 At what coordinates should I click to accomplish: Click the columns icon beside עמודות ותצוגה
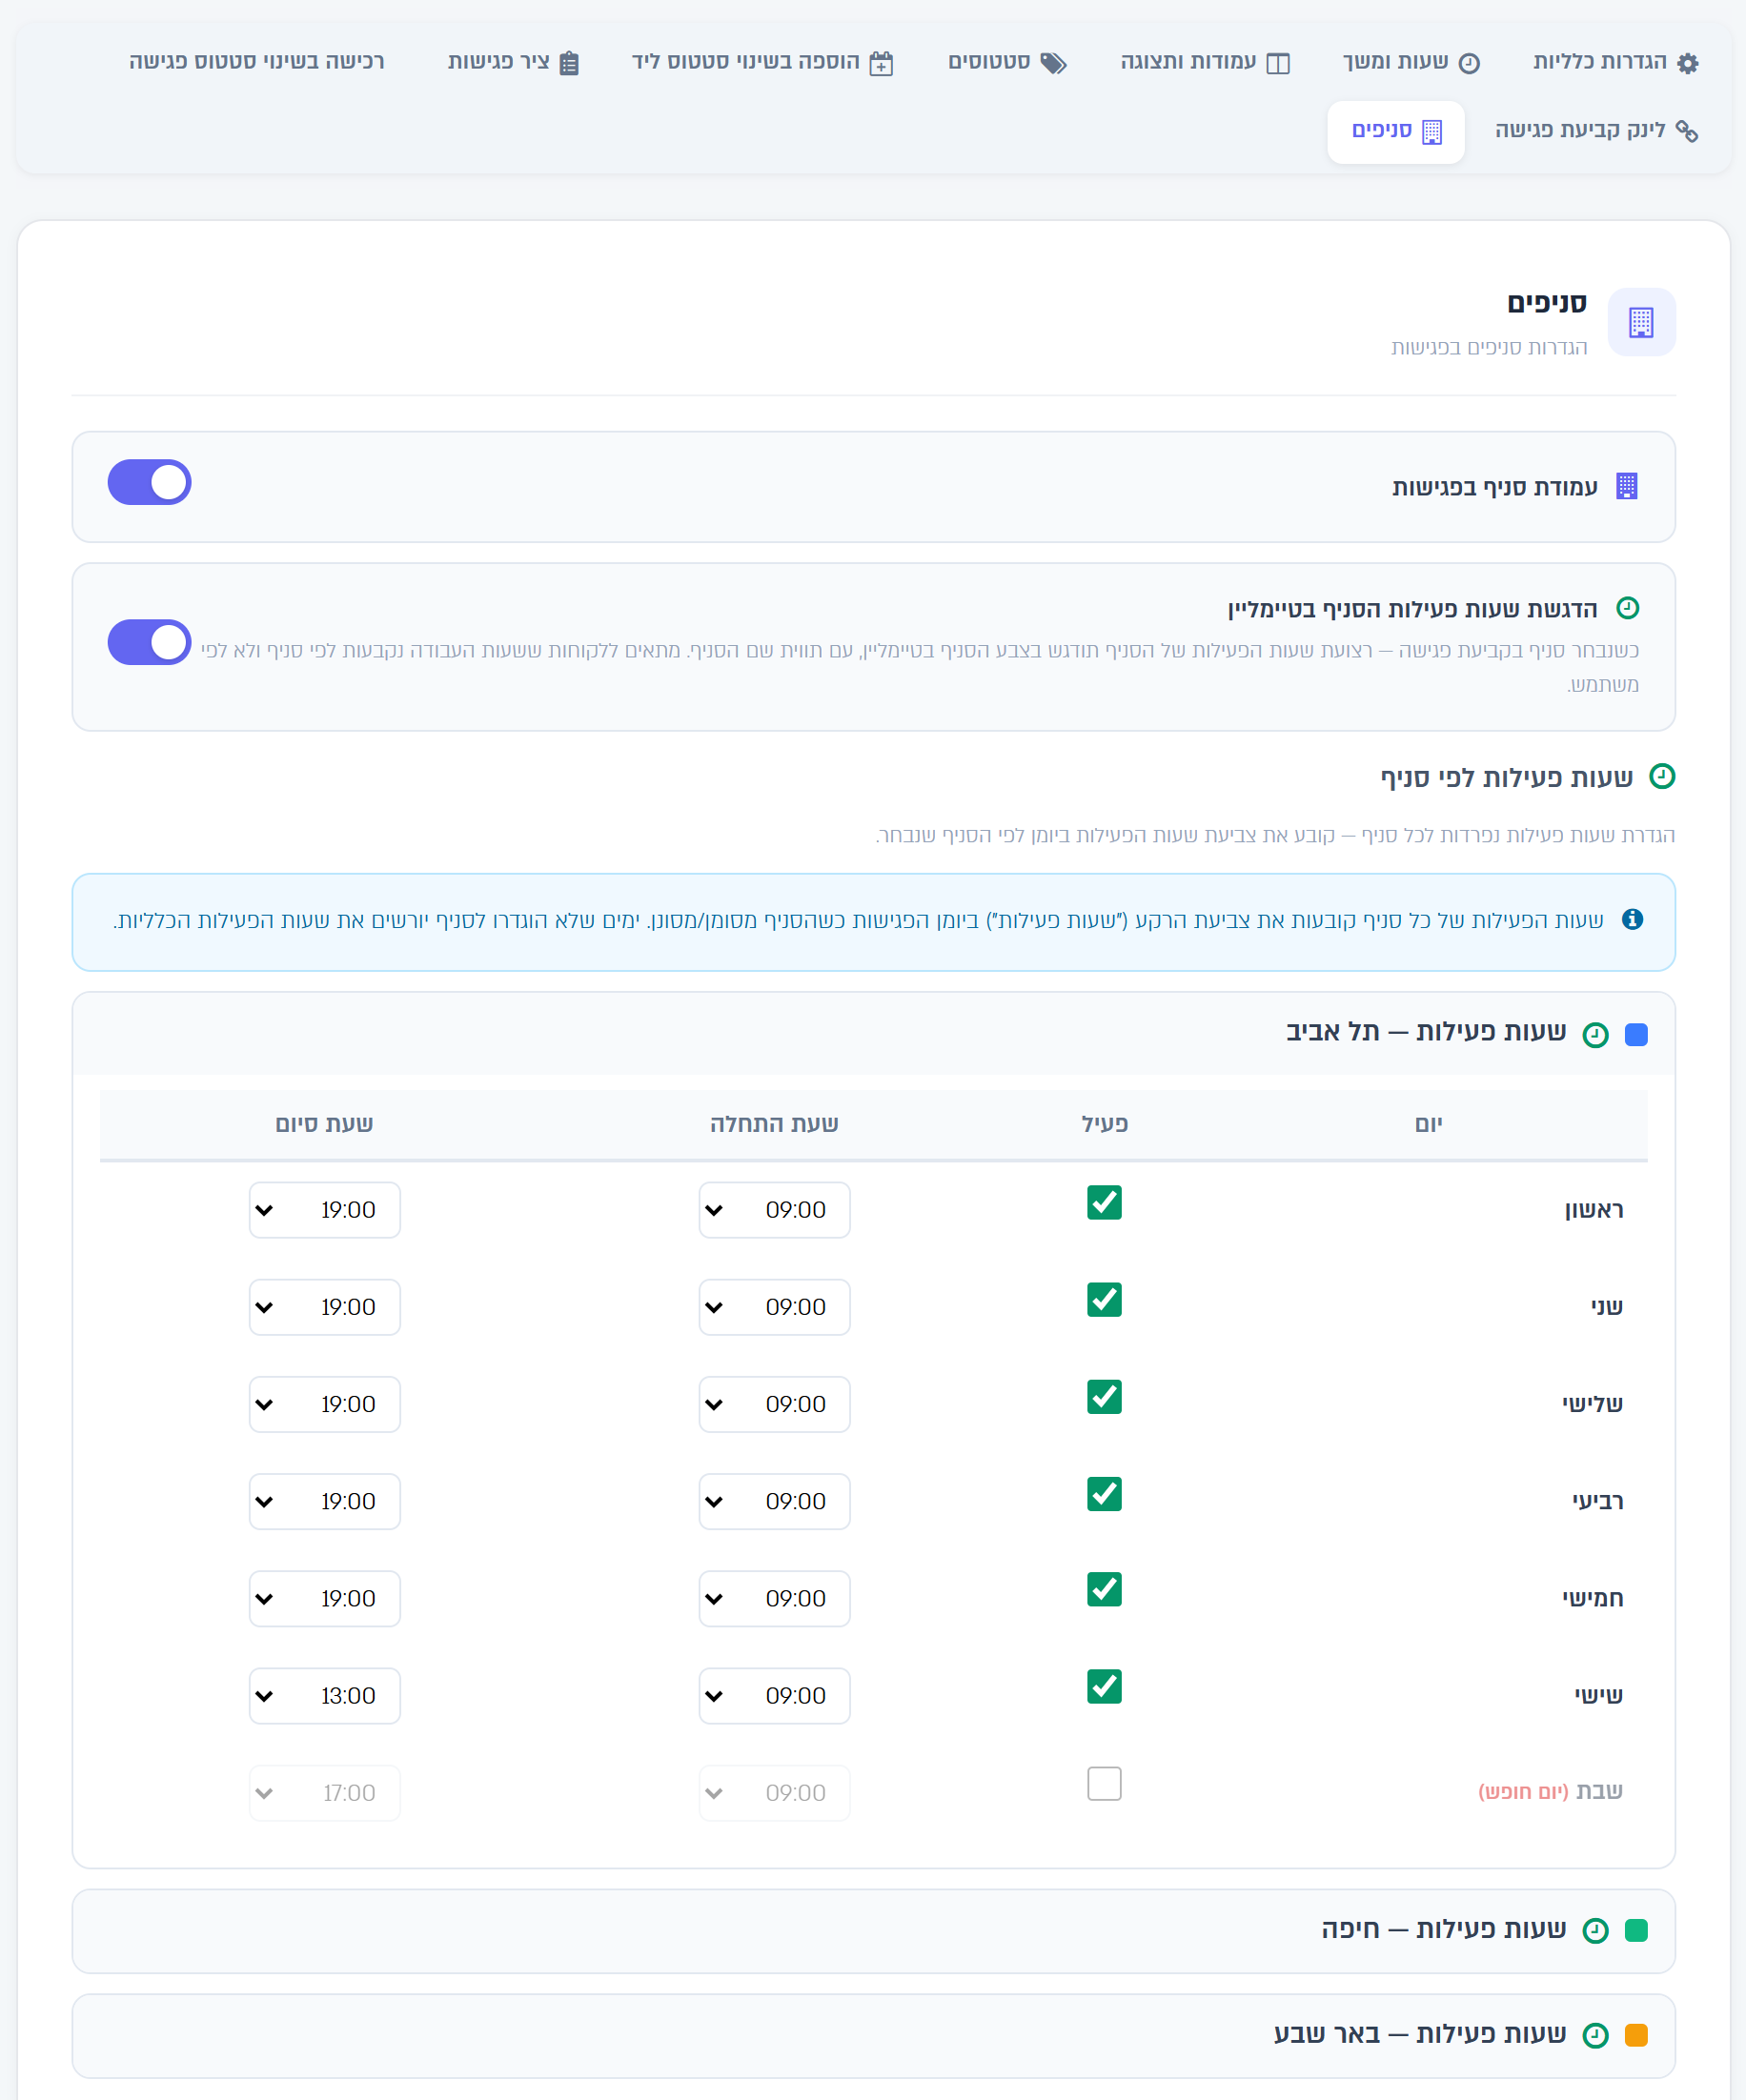(1278, 63)
